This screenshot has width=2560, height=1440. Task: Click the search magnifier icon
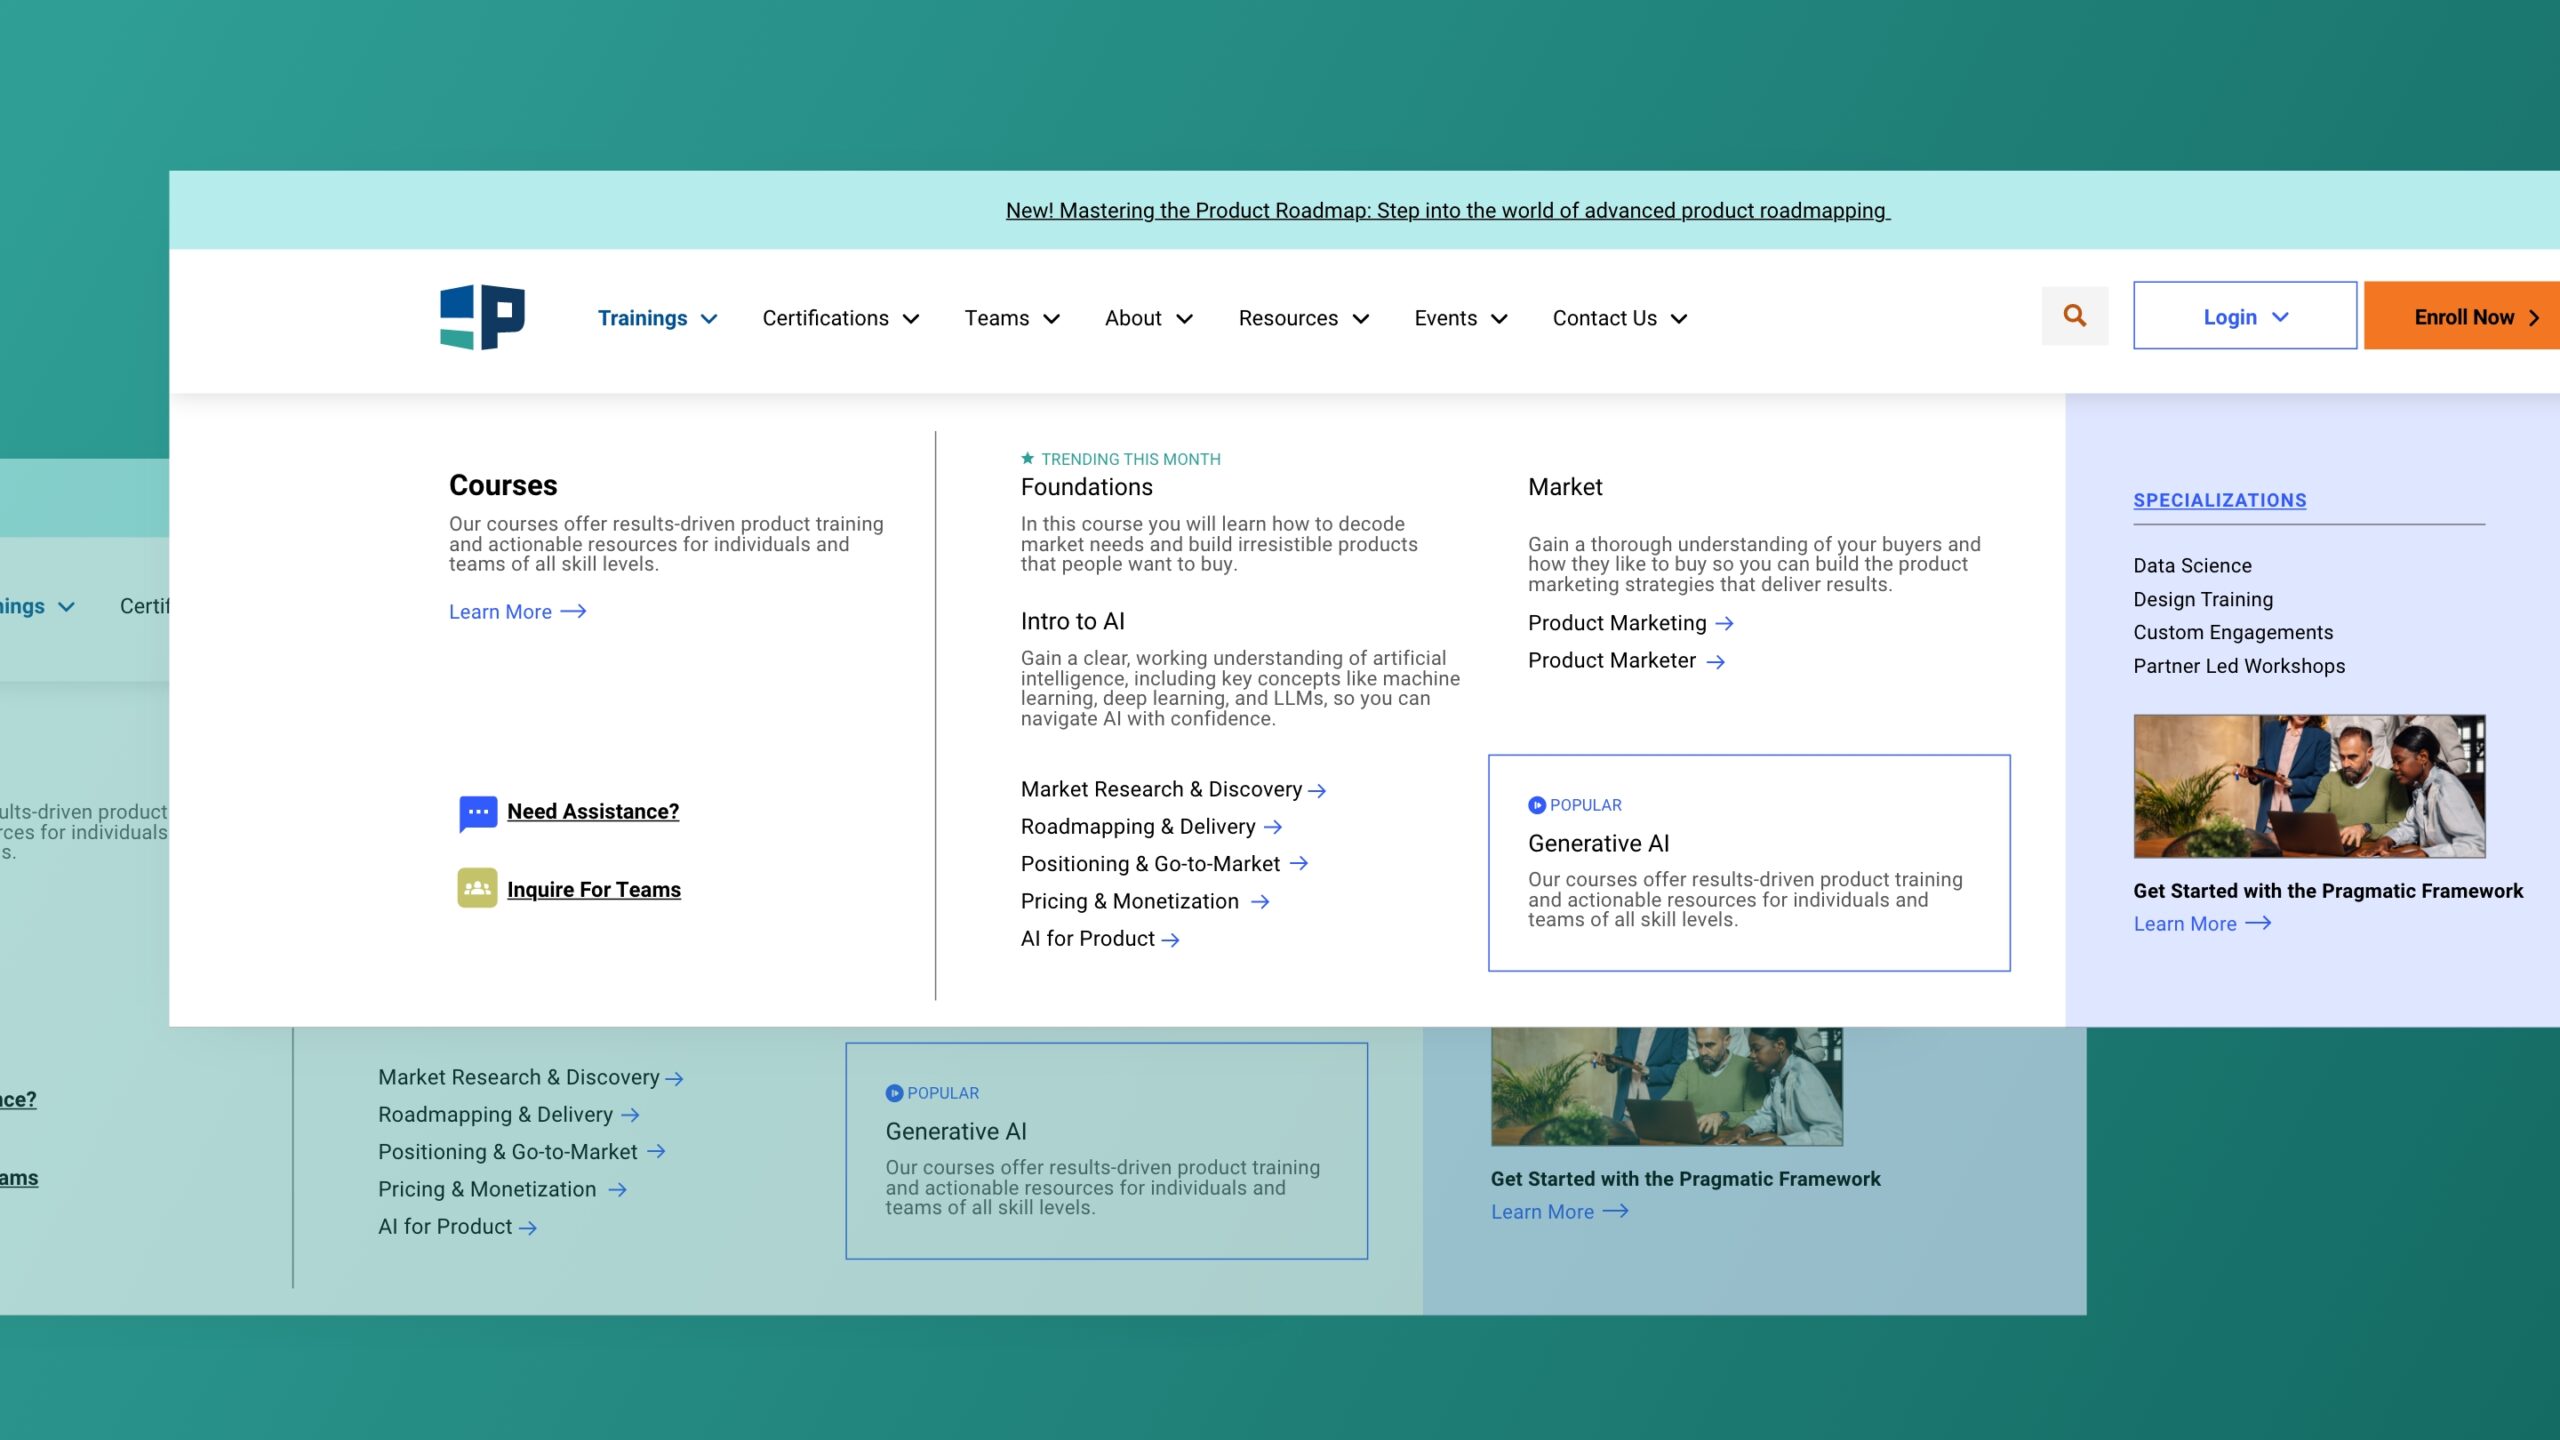pyautogui.click(x=2074, y=316)
